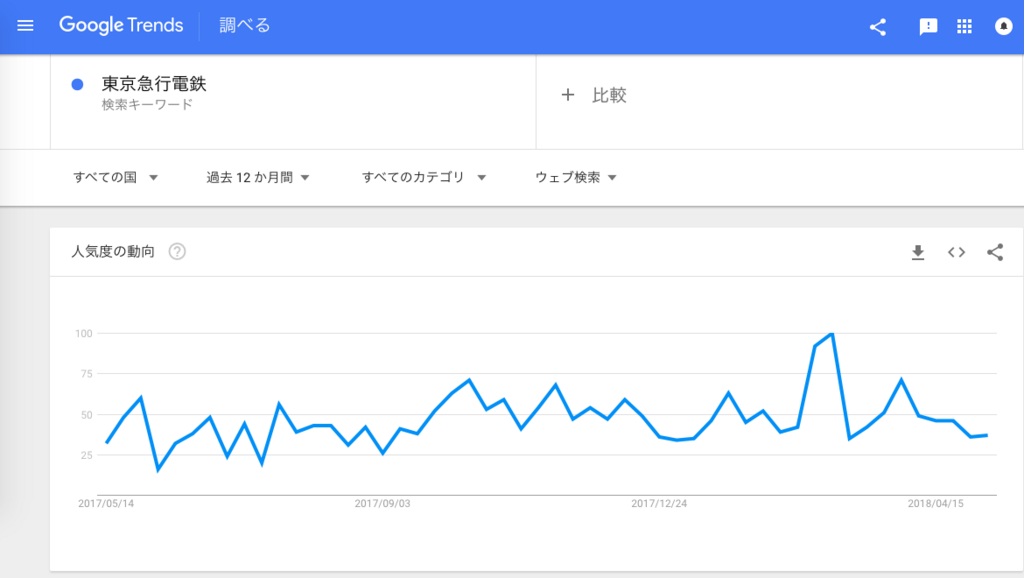Click the Google Trends logo

[121, 25]
